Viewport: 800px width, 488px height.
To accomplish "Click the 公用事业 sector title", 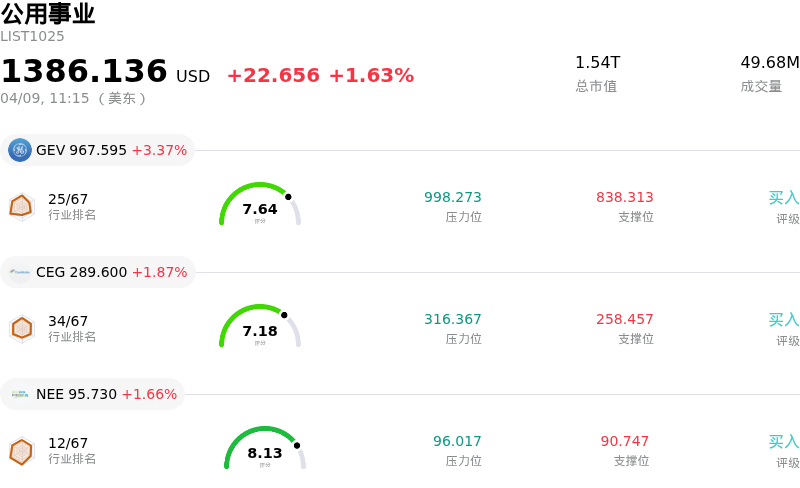I will click(48, 14).
